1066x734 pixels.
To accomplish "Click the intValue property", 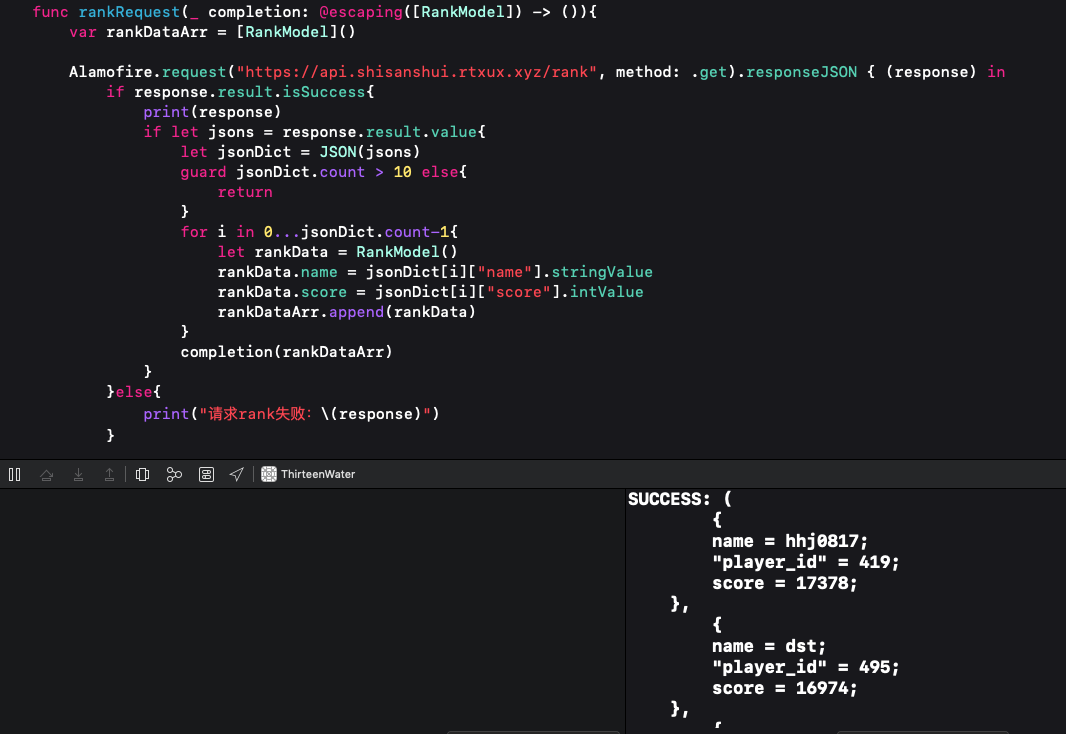I will click(606, 292).
